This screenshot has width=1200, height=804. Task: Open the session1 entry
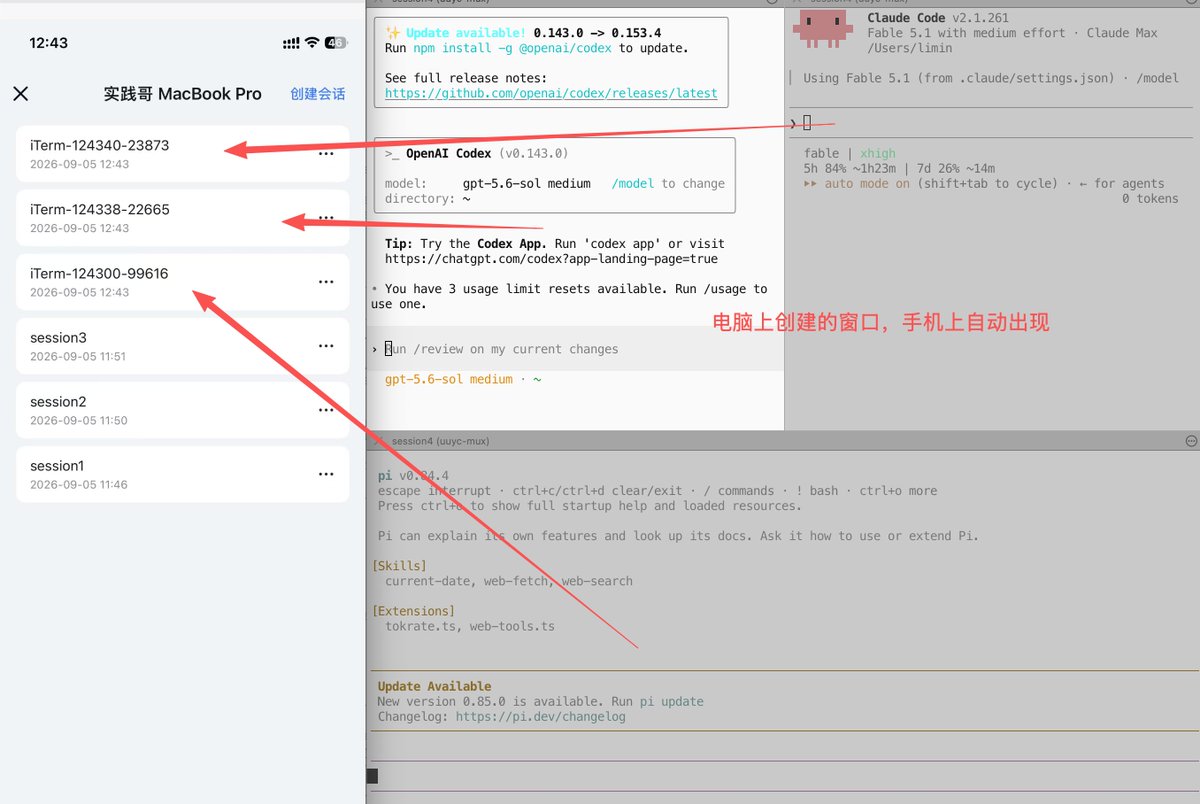click(183, 474)
